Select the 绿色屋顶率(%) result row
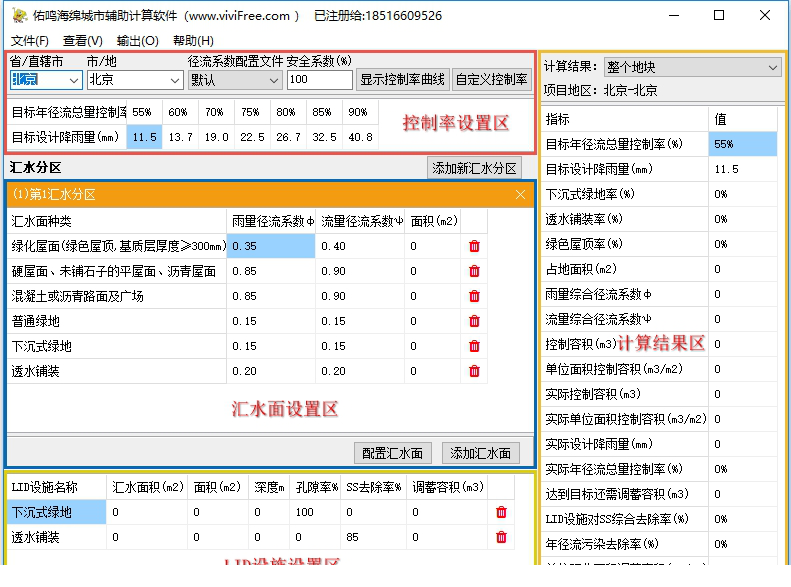 point(659,244)
